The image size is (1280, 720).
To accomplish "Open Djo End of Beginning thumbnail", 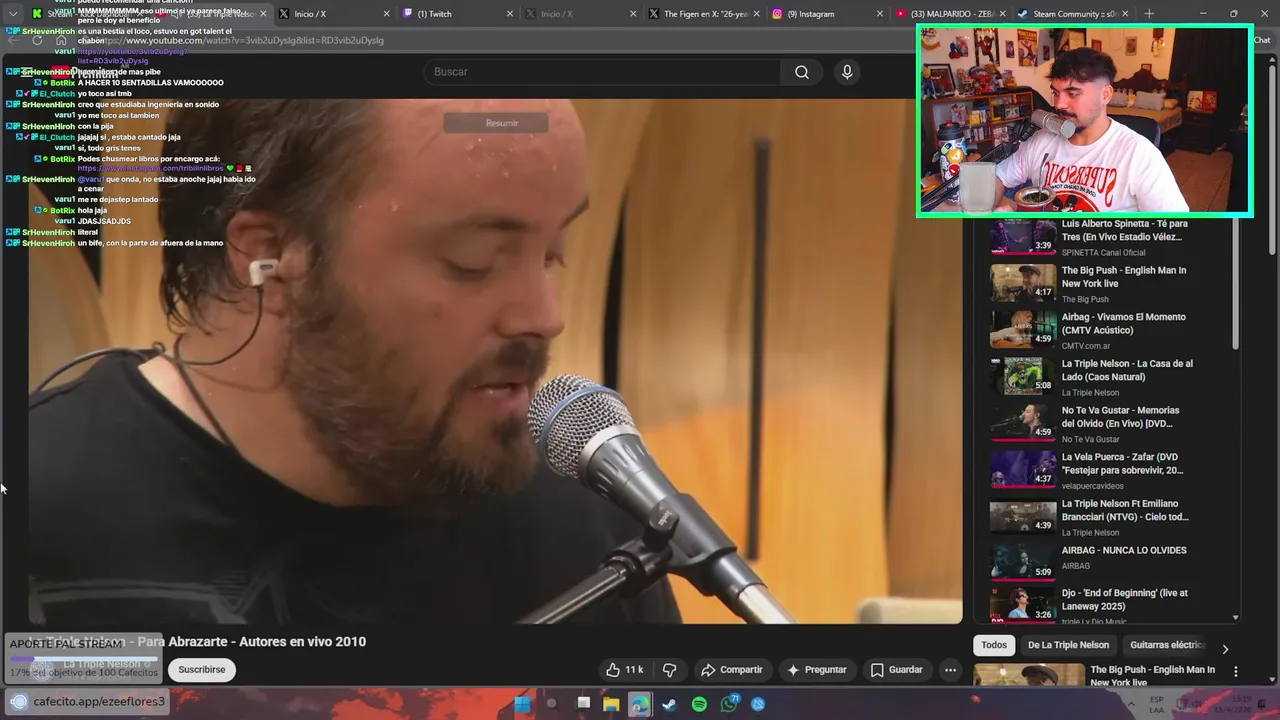I will (x=1023, y=605).
